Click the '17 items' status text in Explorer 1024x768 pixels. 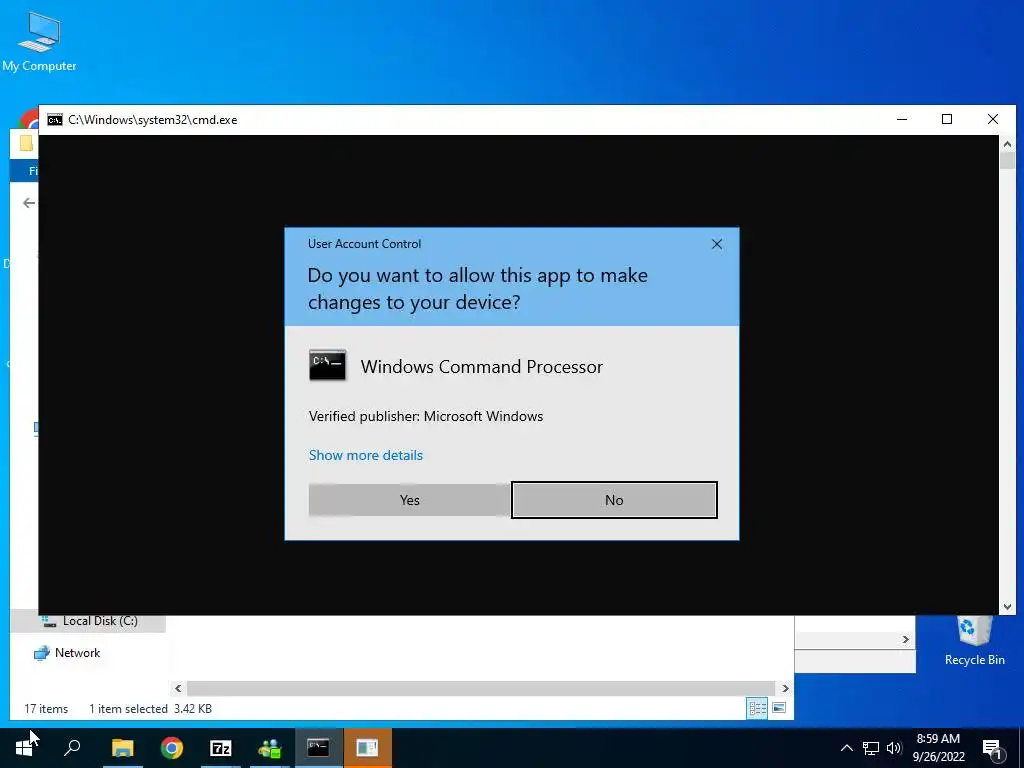(46, 709)
